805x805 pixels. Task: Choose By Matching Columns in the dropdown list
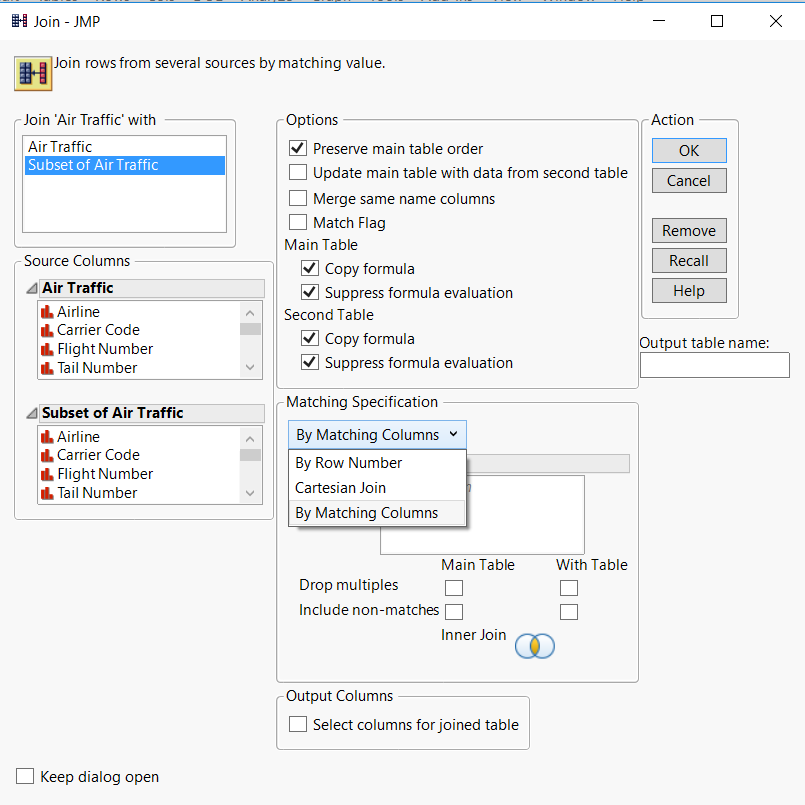pyautogui.click(x=377, y=513)
